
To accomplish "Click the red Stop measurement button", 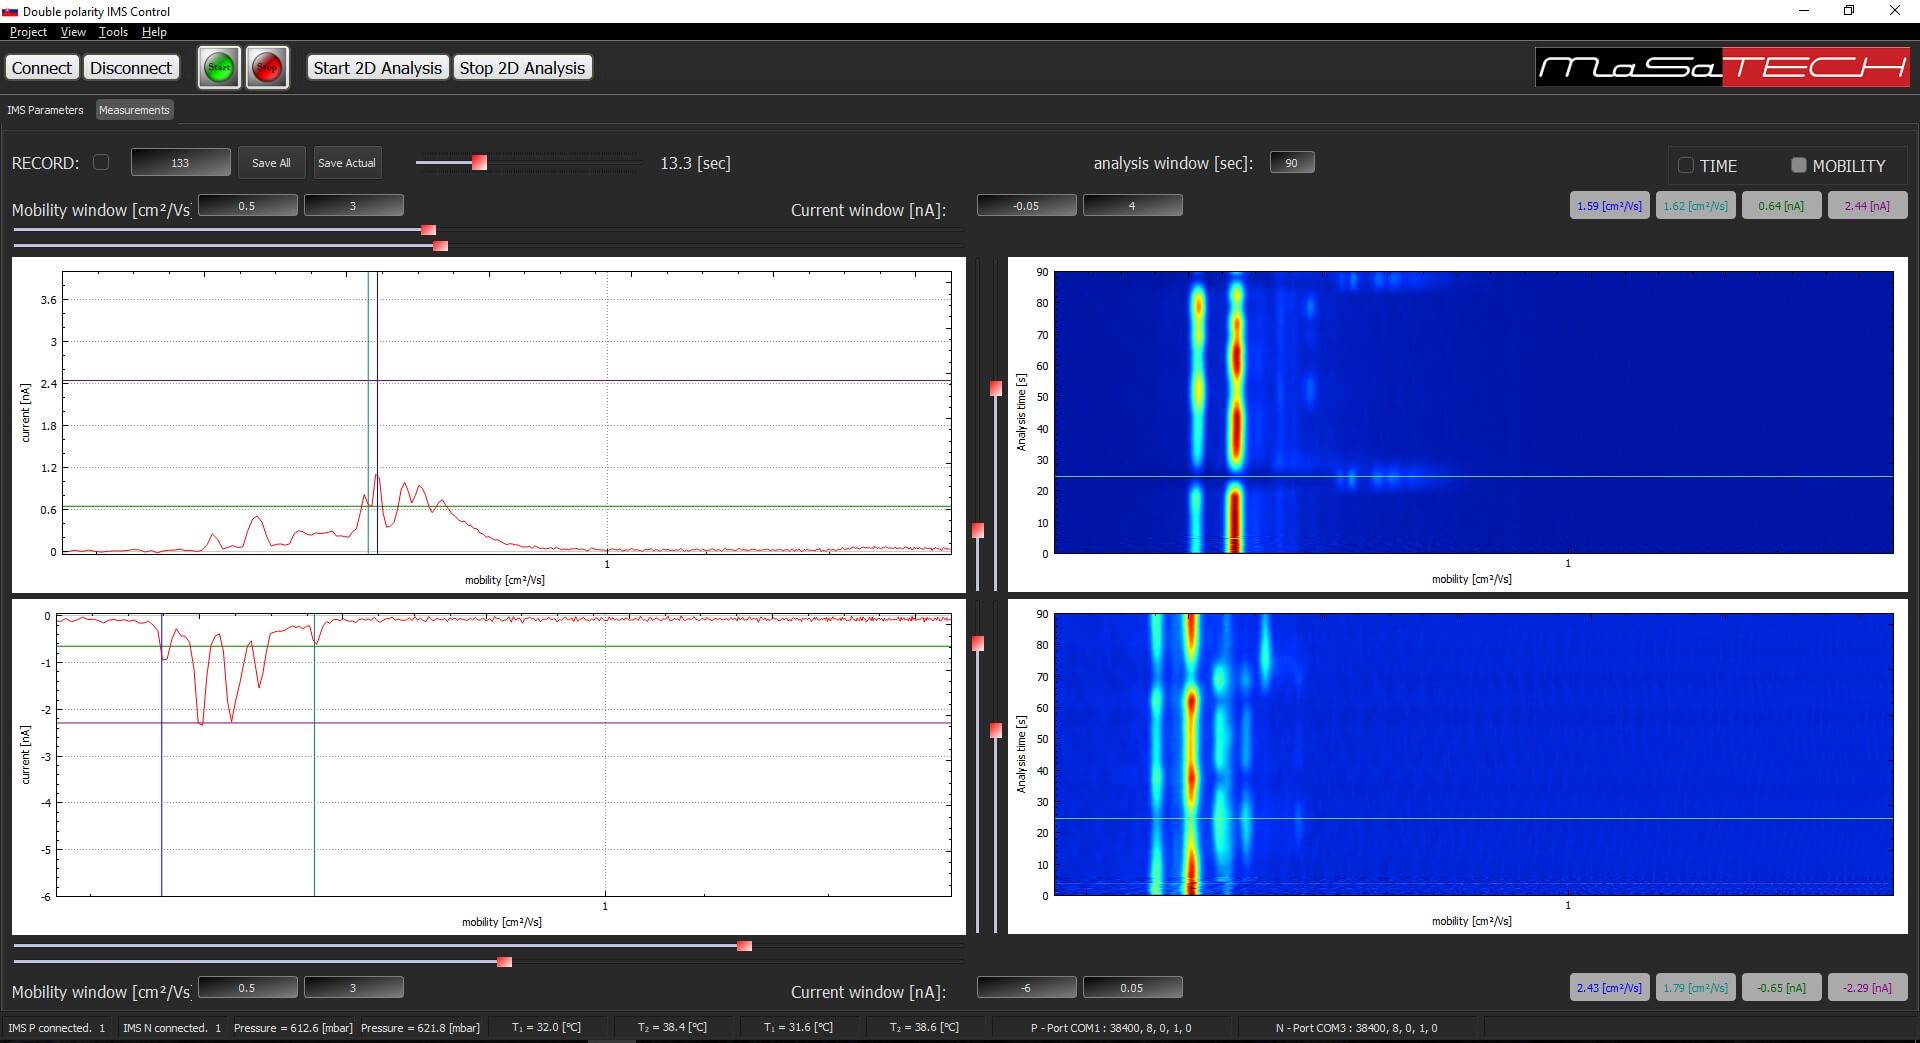I will [267, 68].
